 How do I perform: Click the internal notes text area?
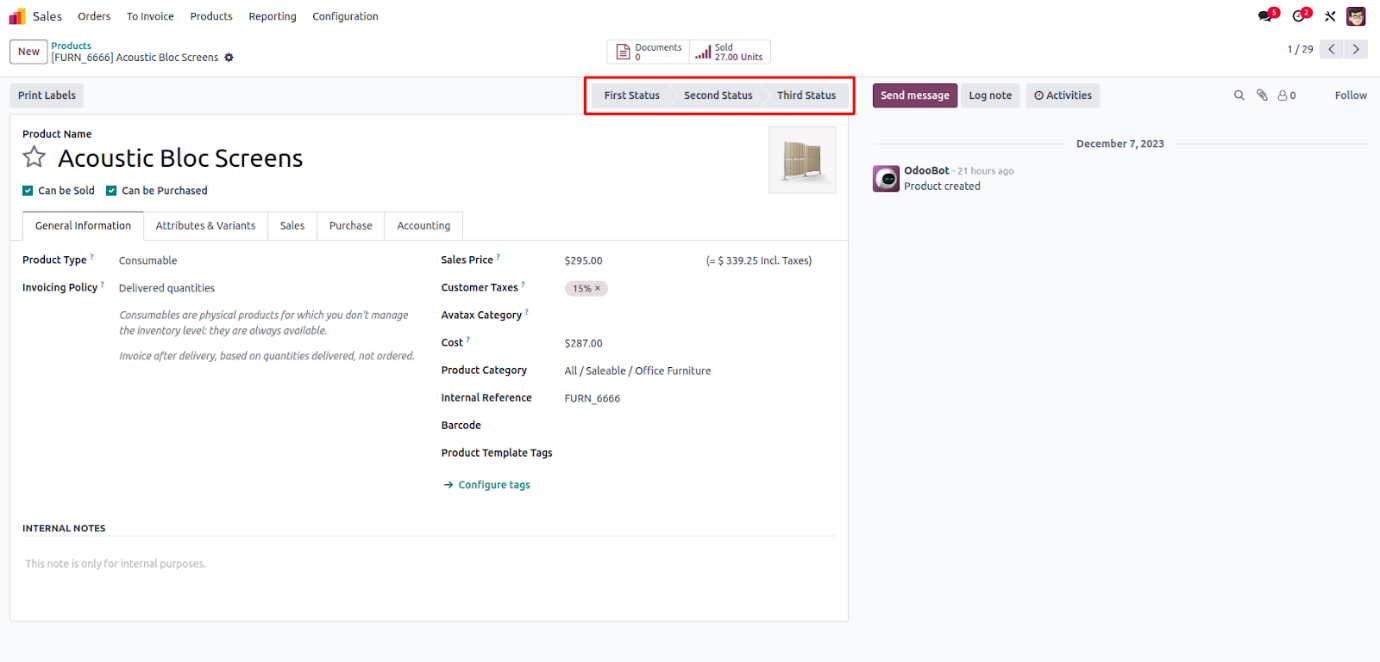pyautogui.click(x=428, y=564)
